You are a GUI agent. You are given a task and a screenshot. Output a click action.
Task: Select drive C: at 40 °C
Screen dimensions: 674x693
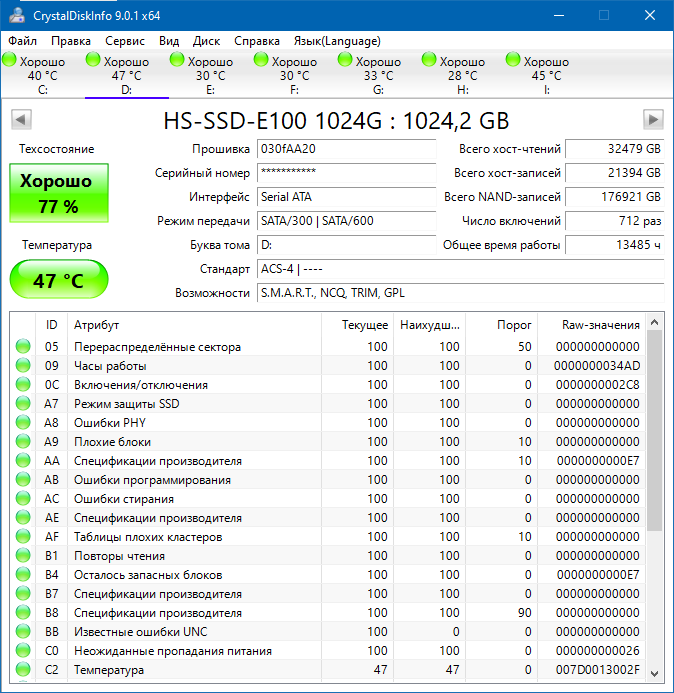pyautogui.click(x=42, y=75)
